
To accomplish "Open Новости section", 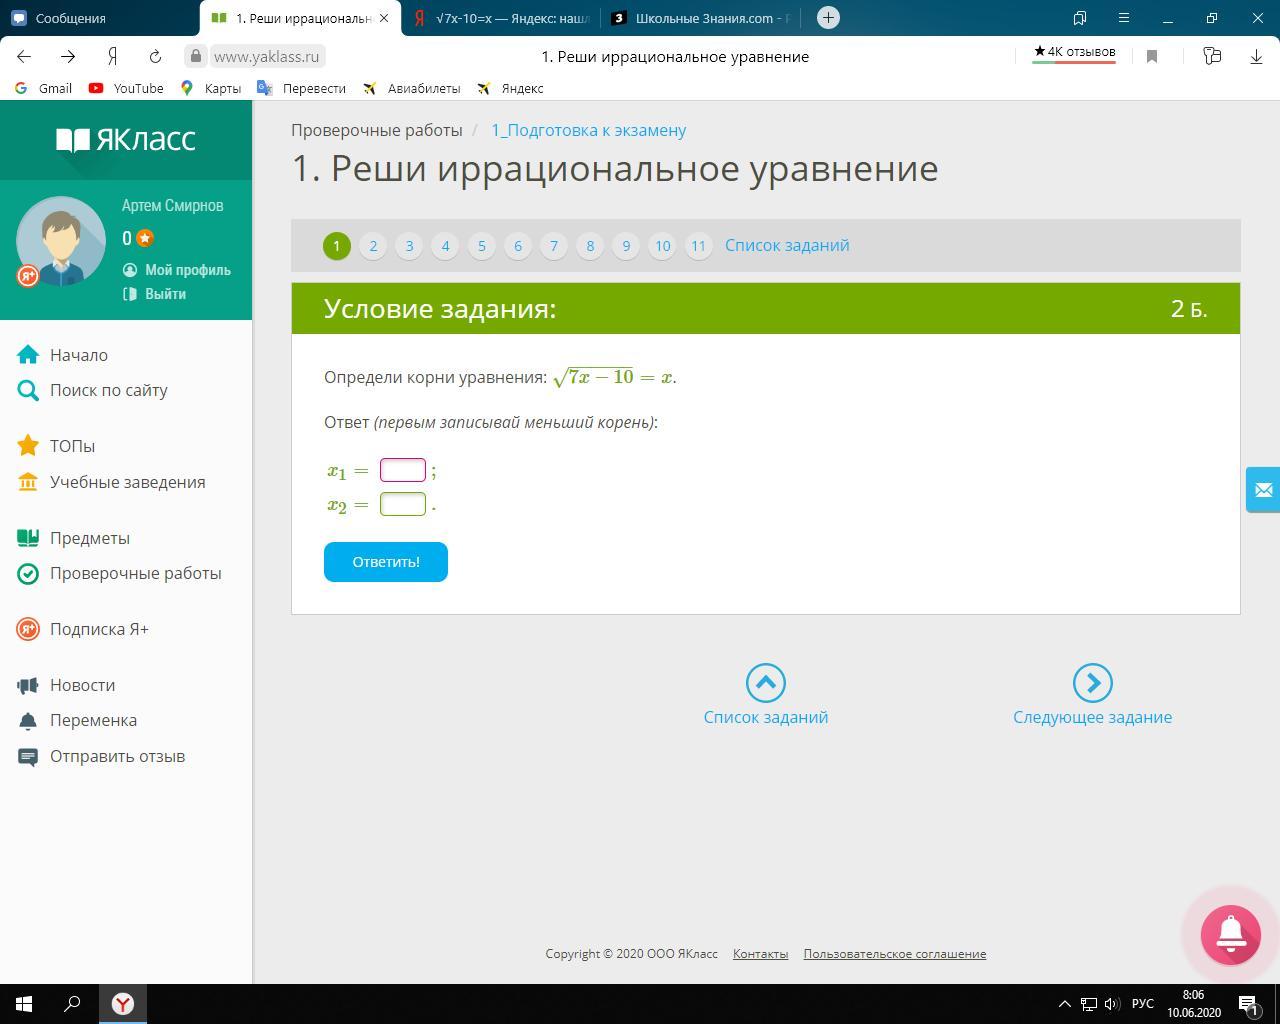I will [83, 685].
